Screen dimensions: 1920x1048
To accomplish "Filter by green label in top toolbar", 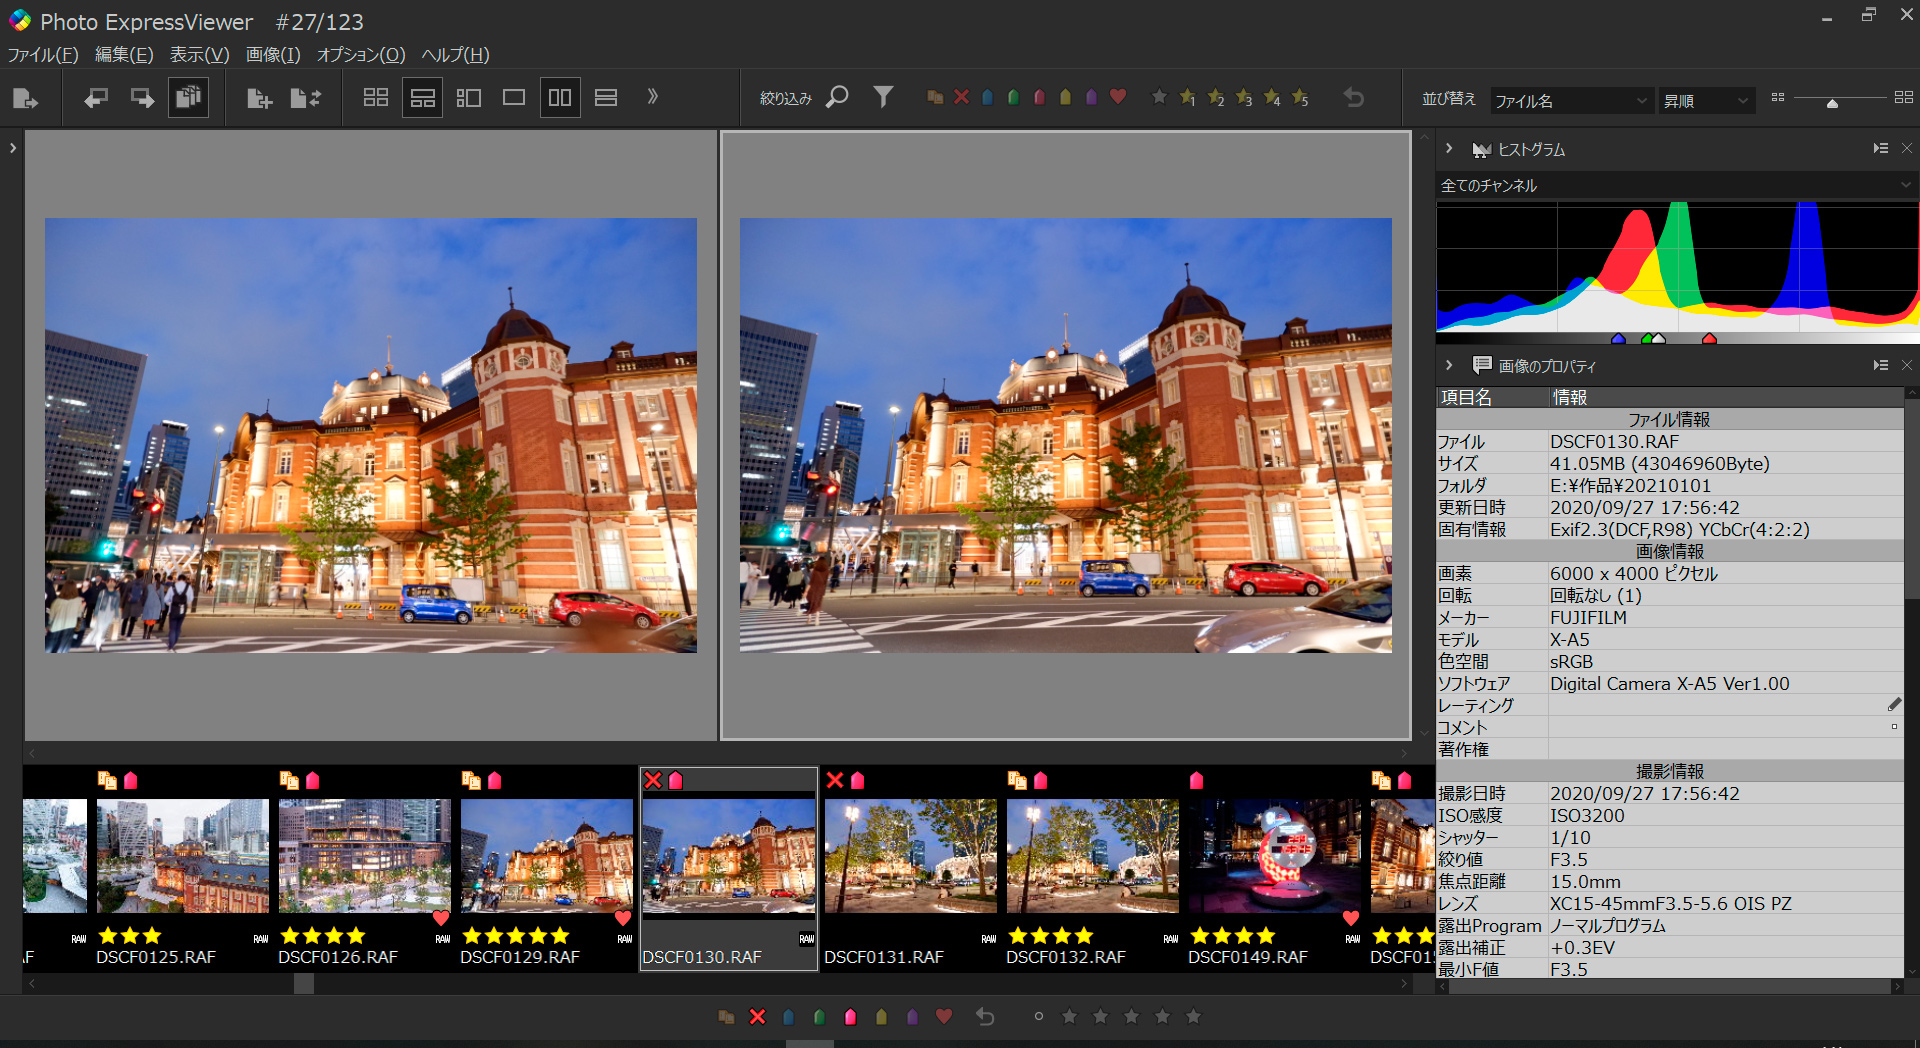I will click(x=1013, y=97).
